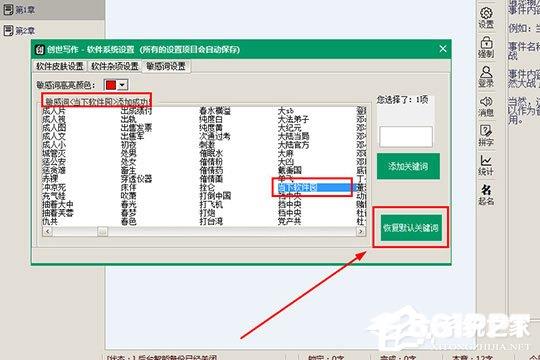540x360 pixels.
Task: Open the 统计 chart icon
Action: click(486, 165)
